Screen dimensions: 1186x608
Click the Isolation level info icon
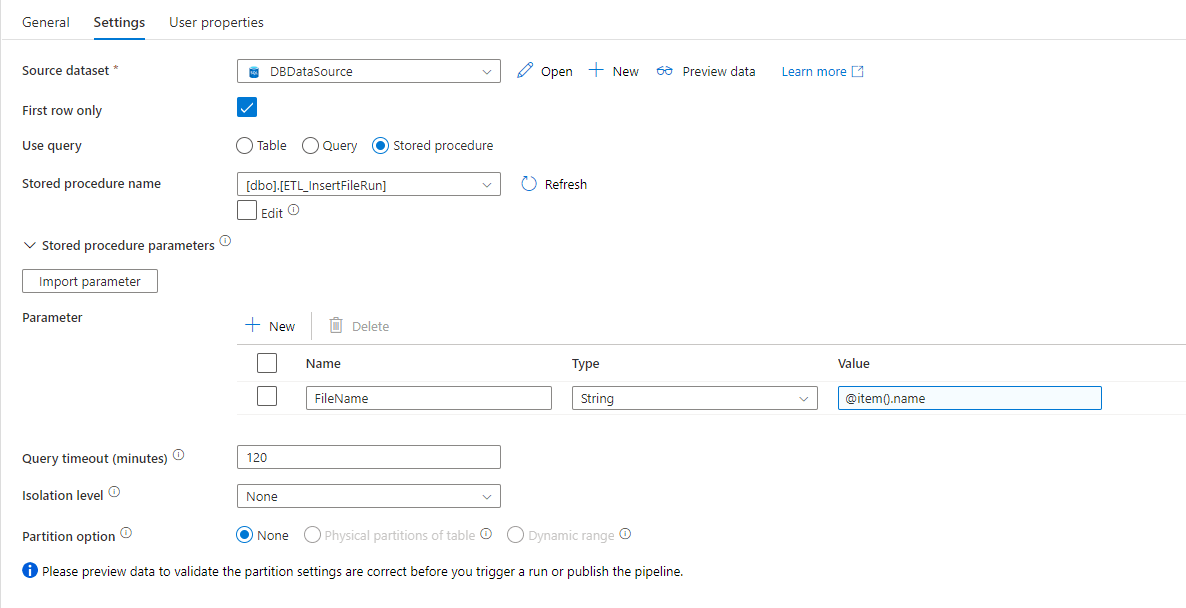tap(114, 492)
